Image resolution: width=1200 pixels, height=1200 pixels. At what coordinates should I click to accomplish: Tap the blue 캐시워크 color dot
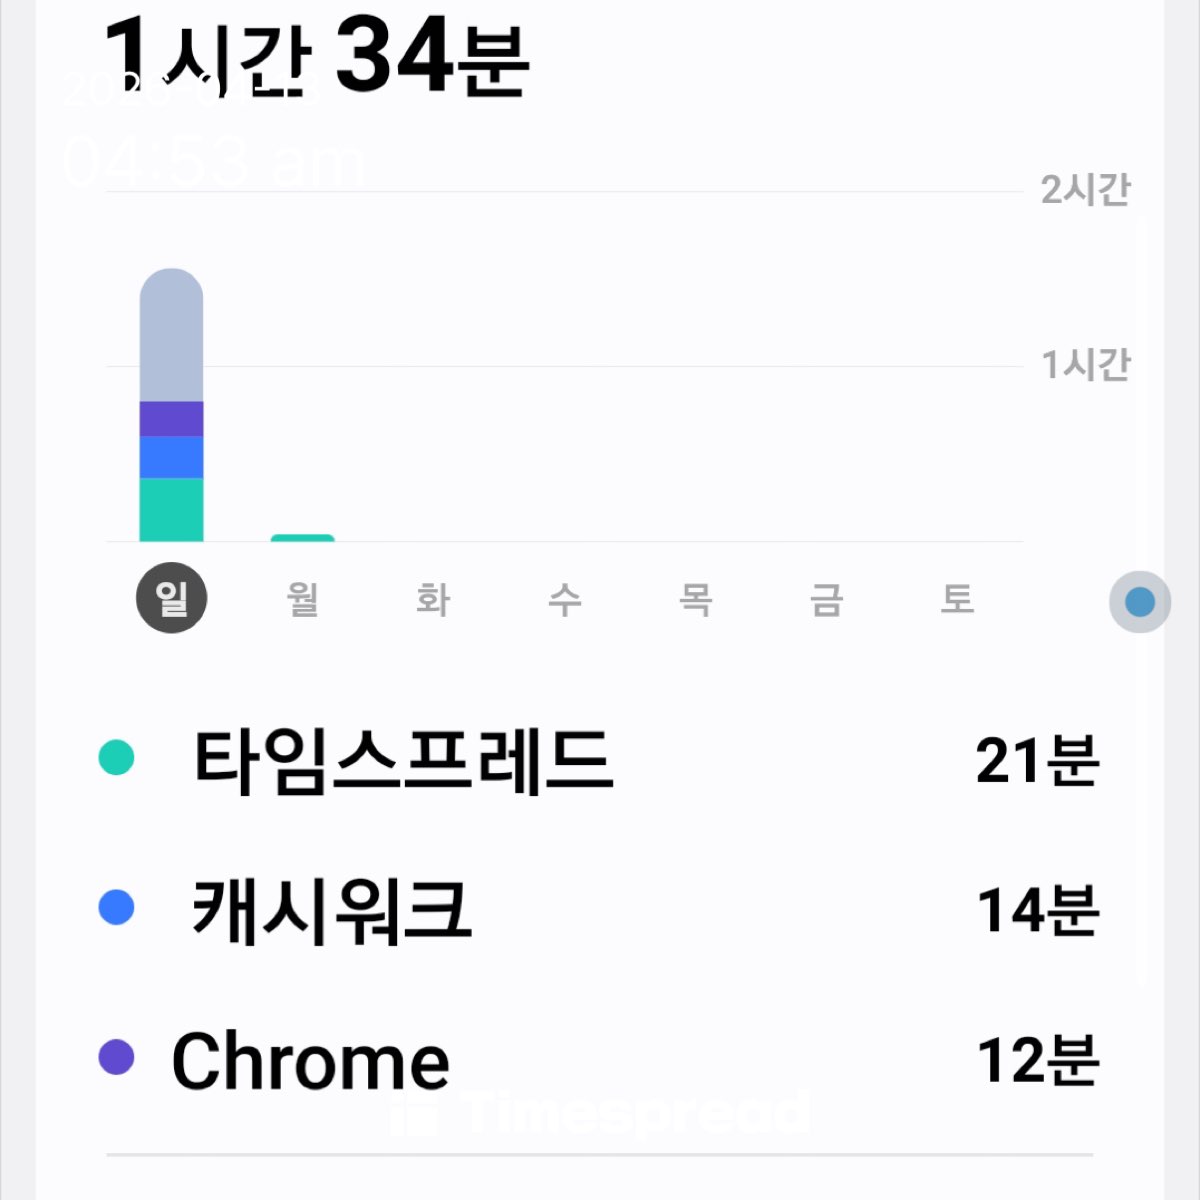click(117, 907)
